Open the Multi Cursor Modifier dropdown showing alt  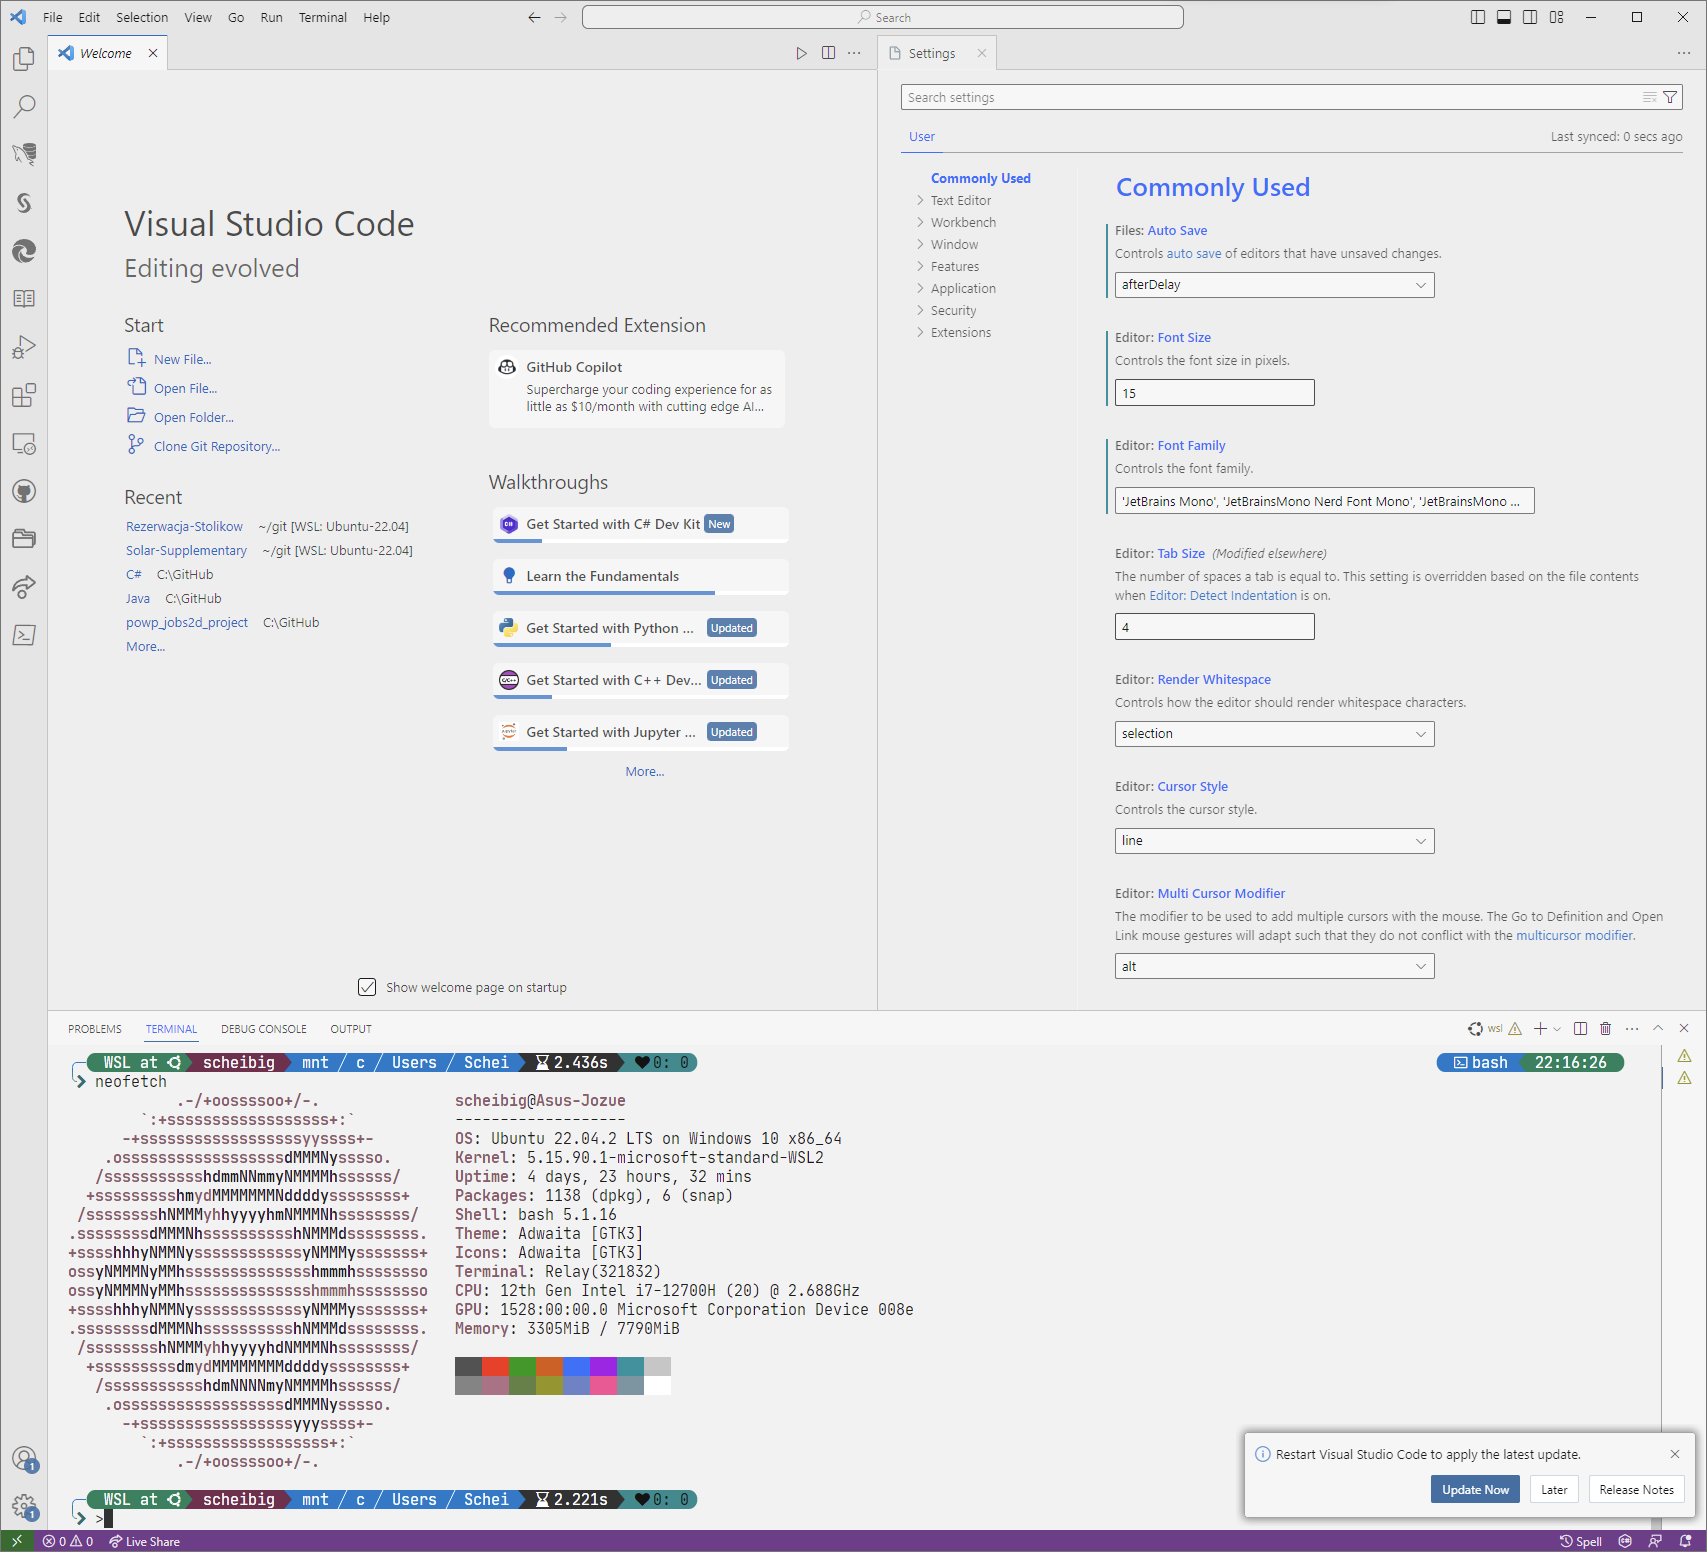1274,966
